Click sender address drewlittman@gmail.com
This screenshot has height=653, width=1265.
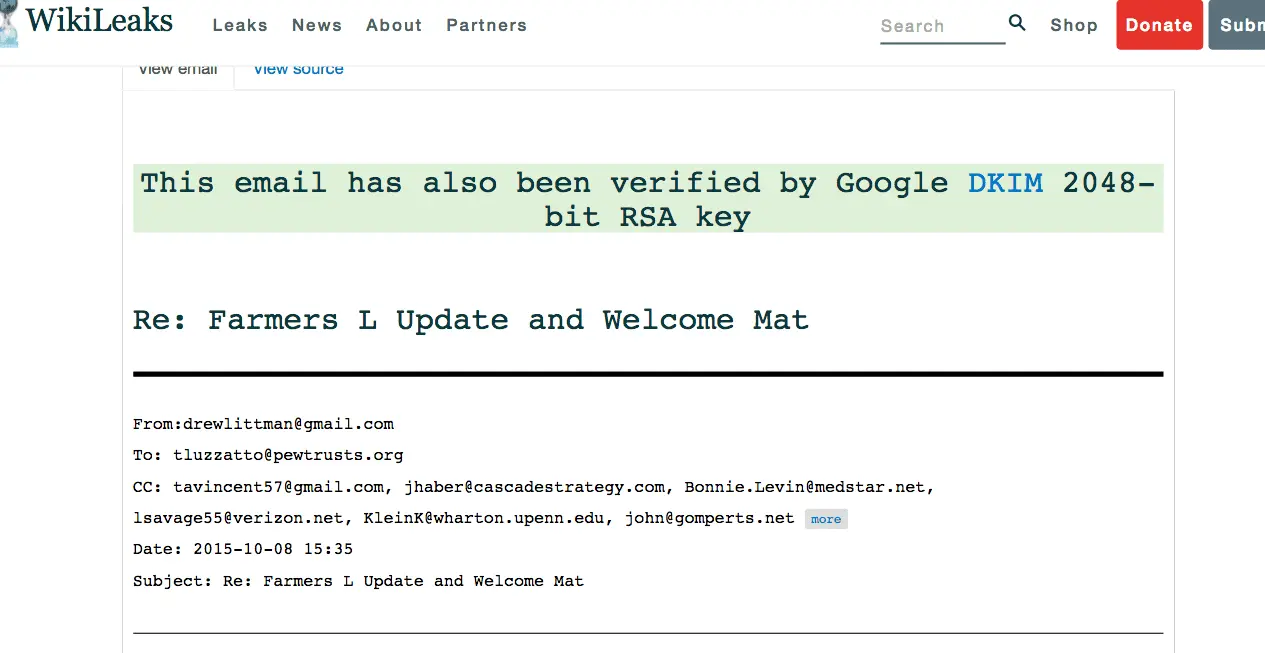click(288, 424)
